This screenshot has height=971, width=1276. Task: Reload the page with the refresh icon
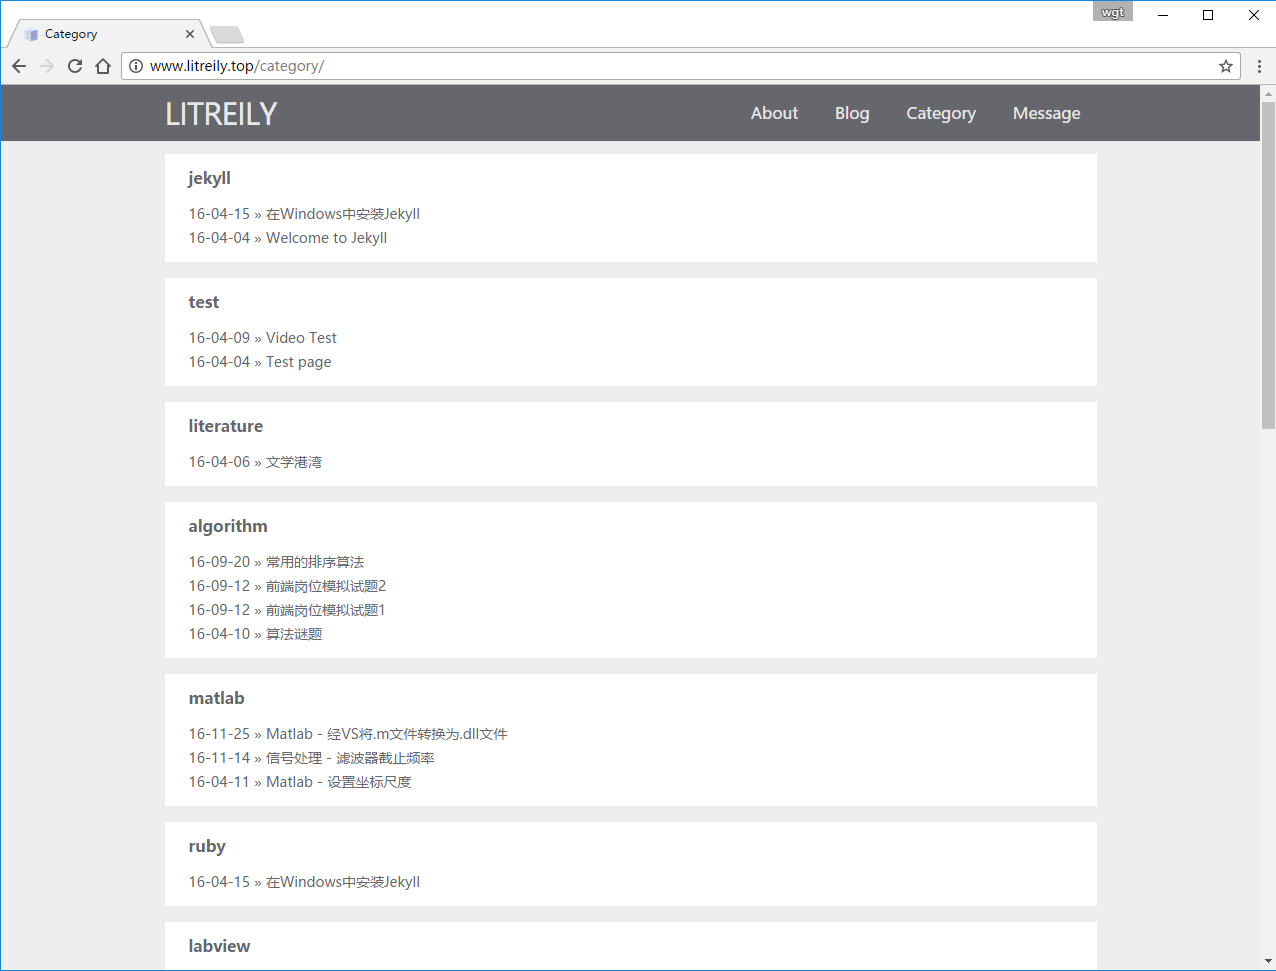75,66
